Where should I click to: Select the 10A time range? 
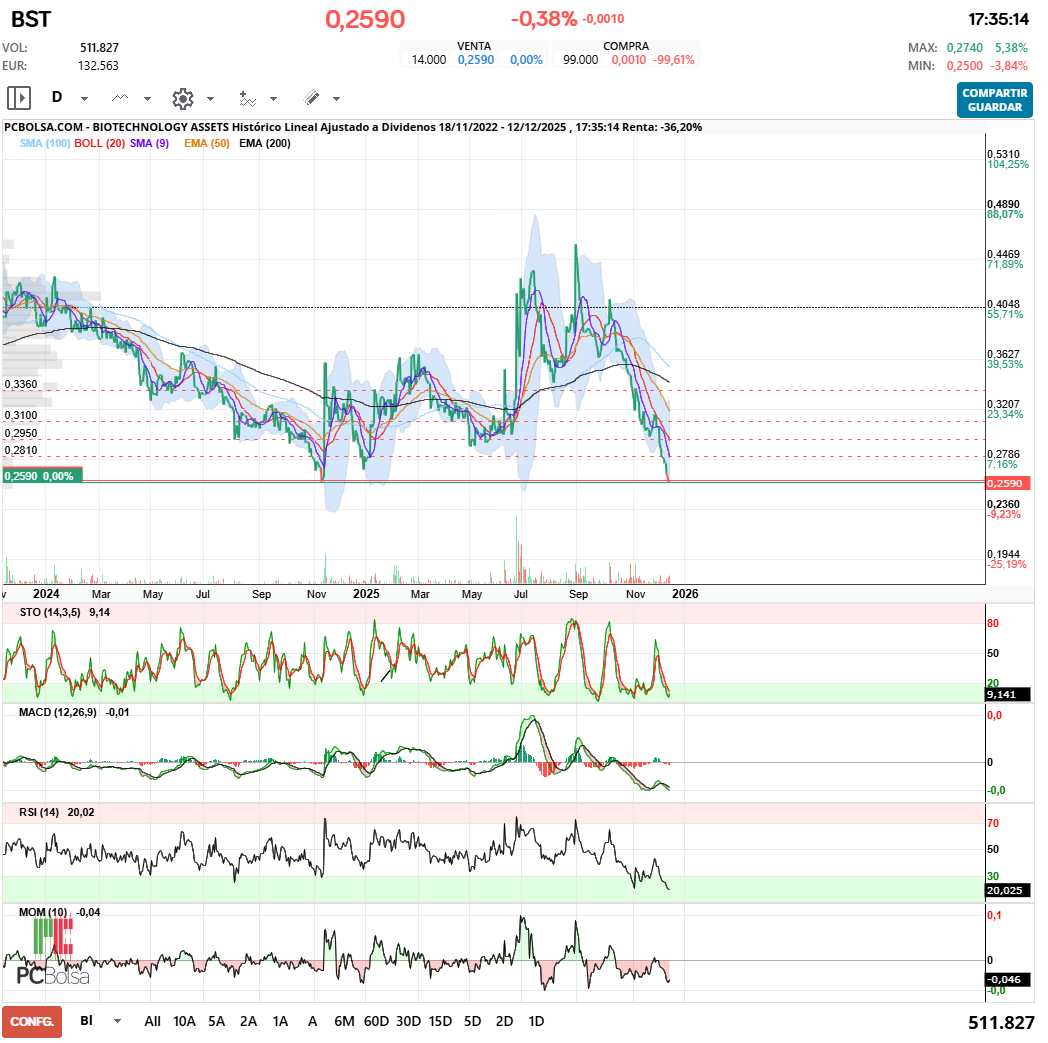[184, 1021]
